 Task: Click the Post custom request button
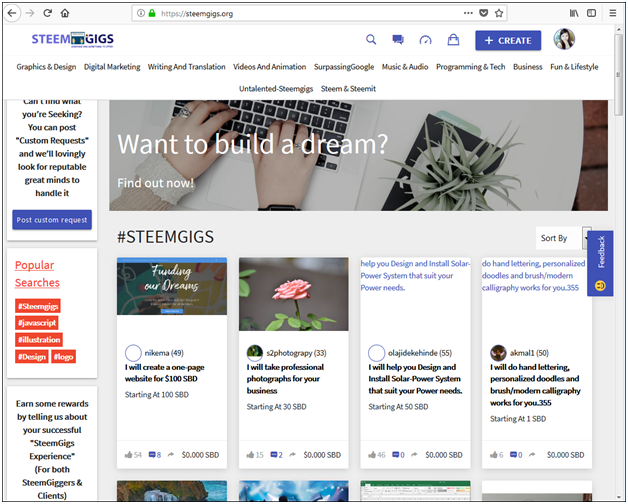(x=52, y=220)
